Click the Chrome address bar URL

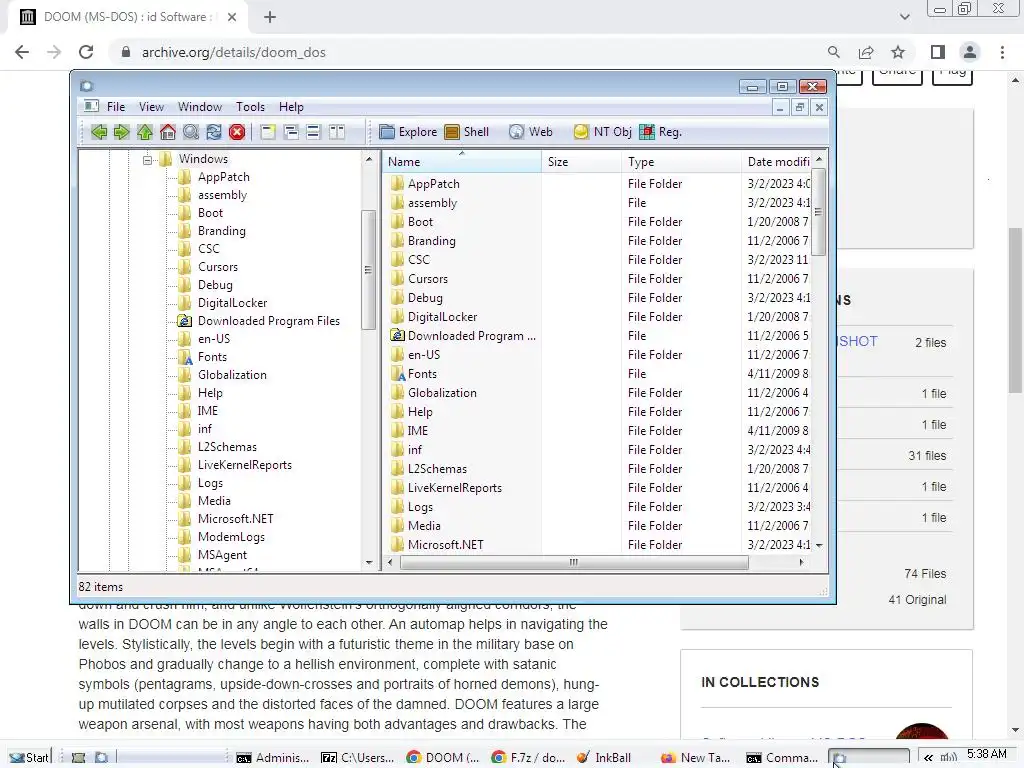click(x=233, y=52)
